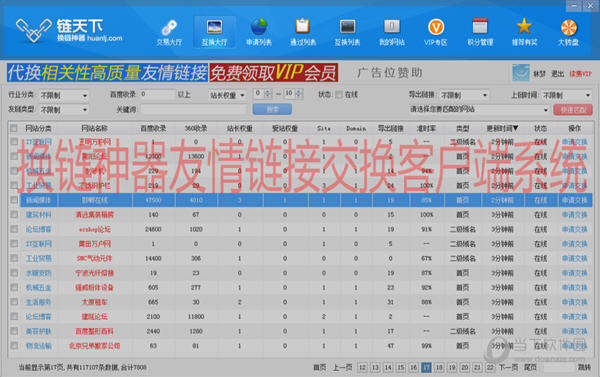The width and height of the screenshot is (600, 377).
Task: Click the 跳转 jump button
Action: 584,367
